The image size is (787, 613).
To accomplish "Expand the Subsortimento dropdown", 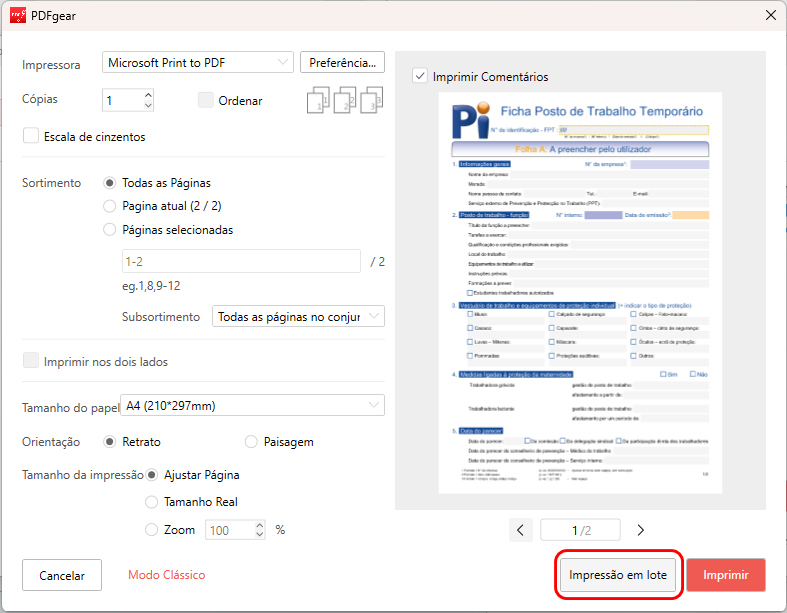I will 299,316.
